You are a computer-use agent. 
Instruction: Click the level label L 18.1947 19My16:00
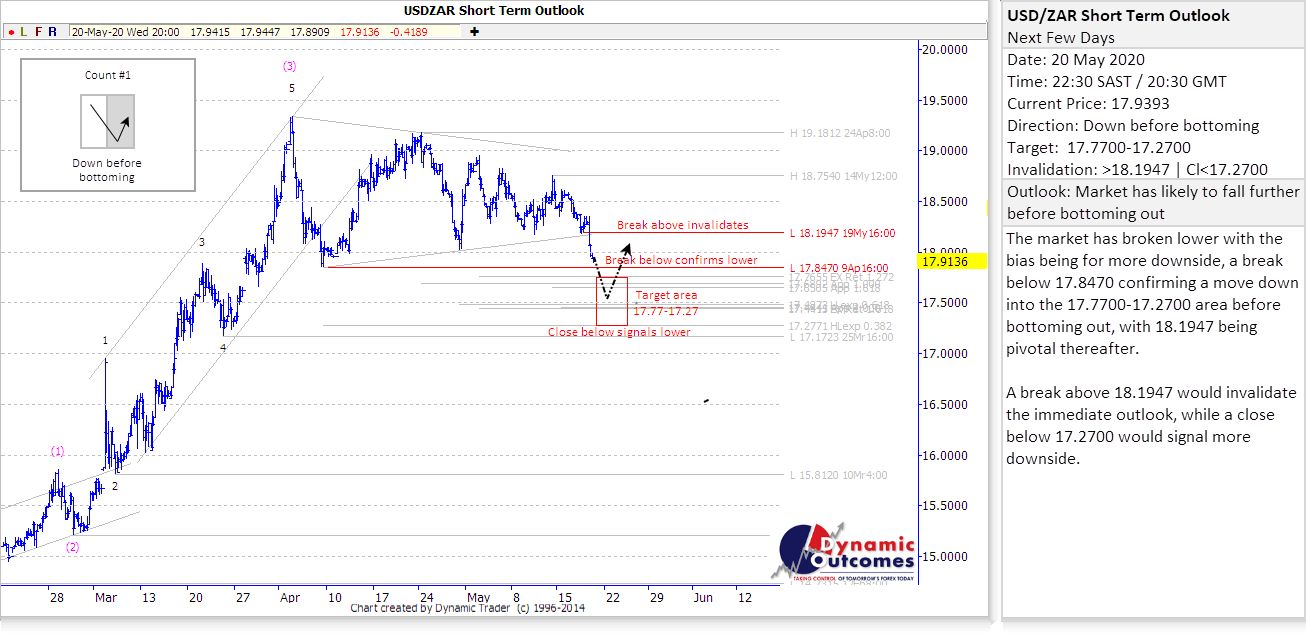click(842, 233)
